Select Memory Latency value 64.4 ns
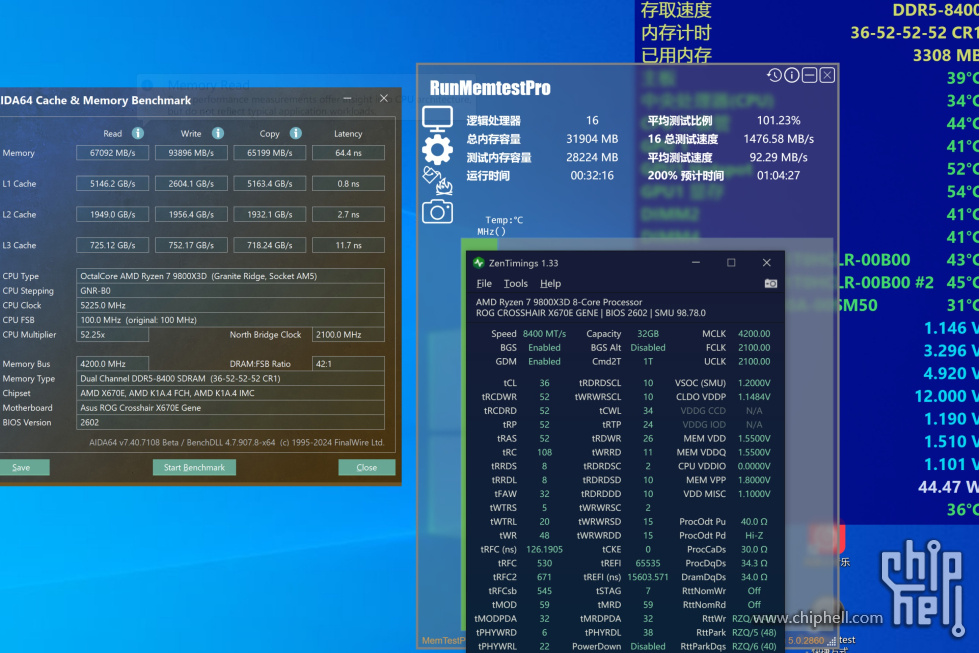This screenshot has width=979, height=653. [x=348, y=153]
